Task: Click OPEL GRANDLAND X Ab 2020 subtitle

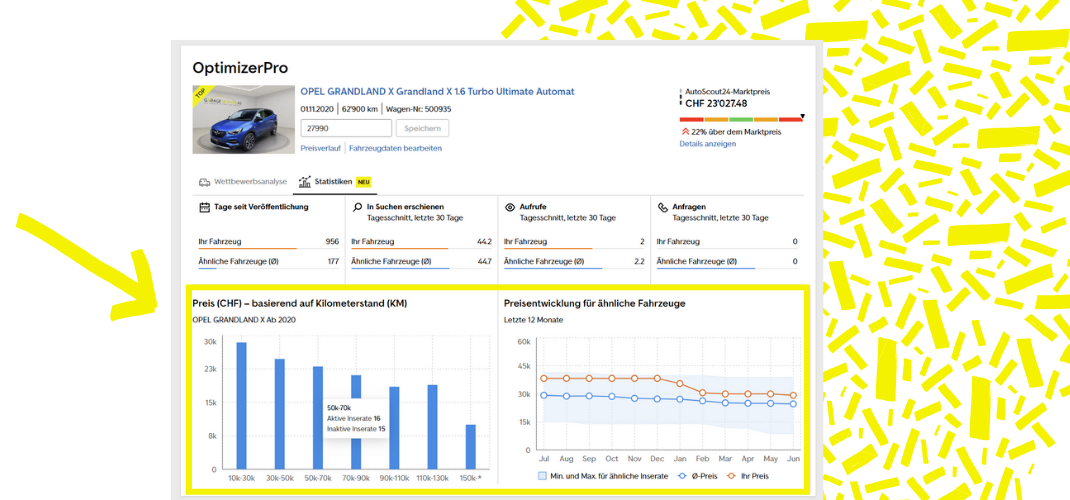Action: (244, 319)
